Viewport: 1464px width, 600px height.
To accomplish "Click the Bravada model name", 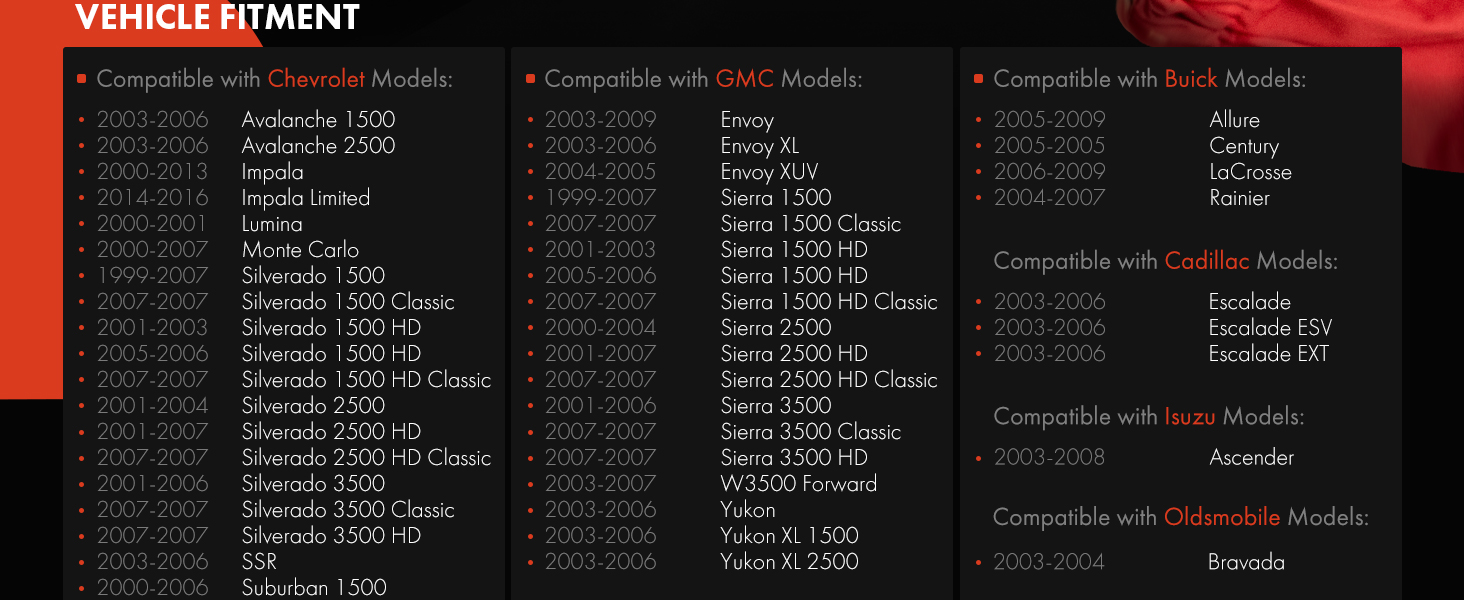I will (x=1246, y=562).
